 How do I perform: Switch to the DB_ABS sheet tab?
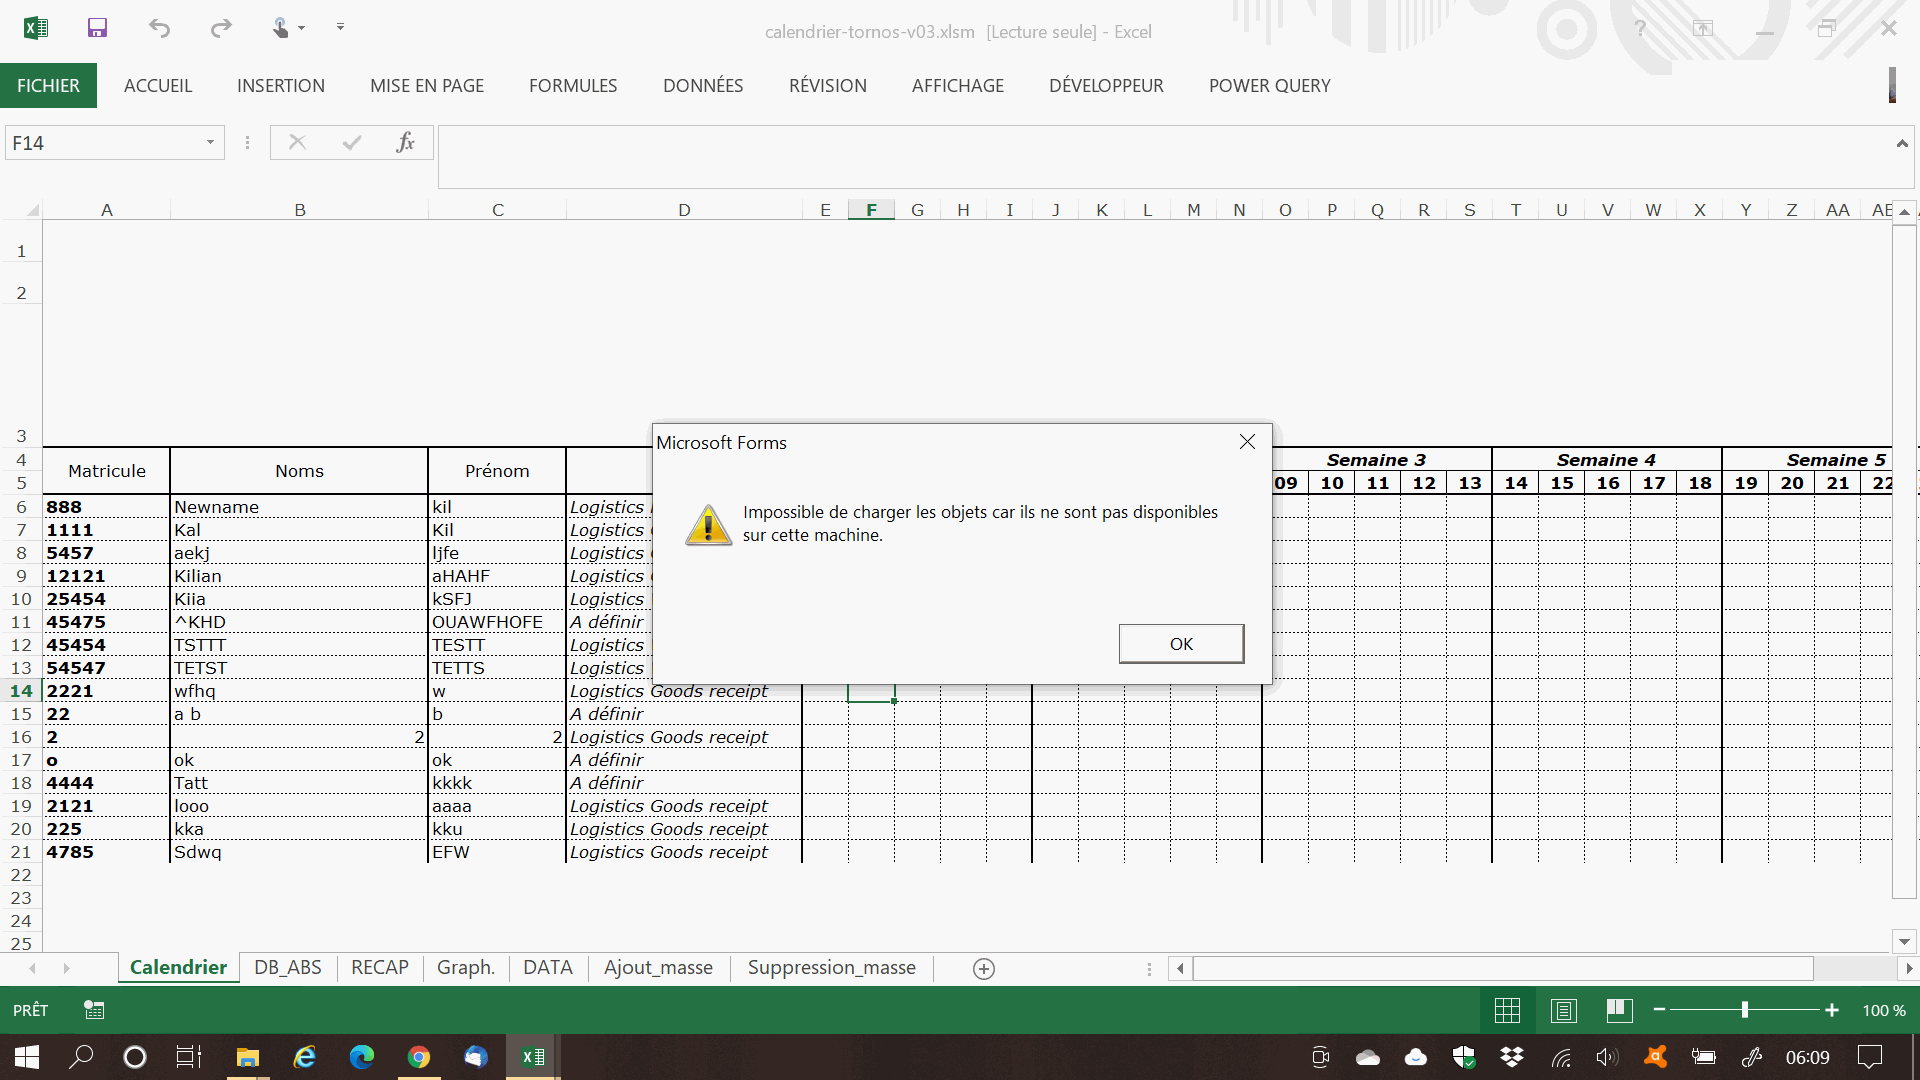pos(288,968)
